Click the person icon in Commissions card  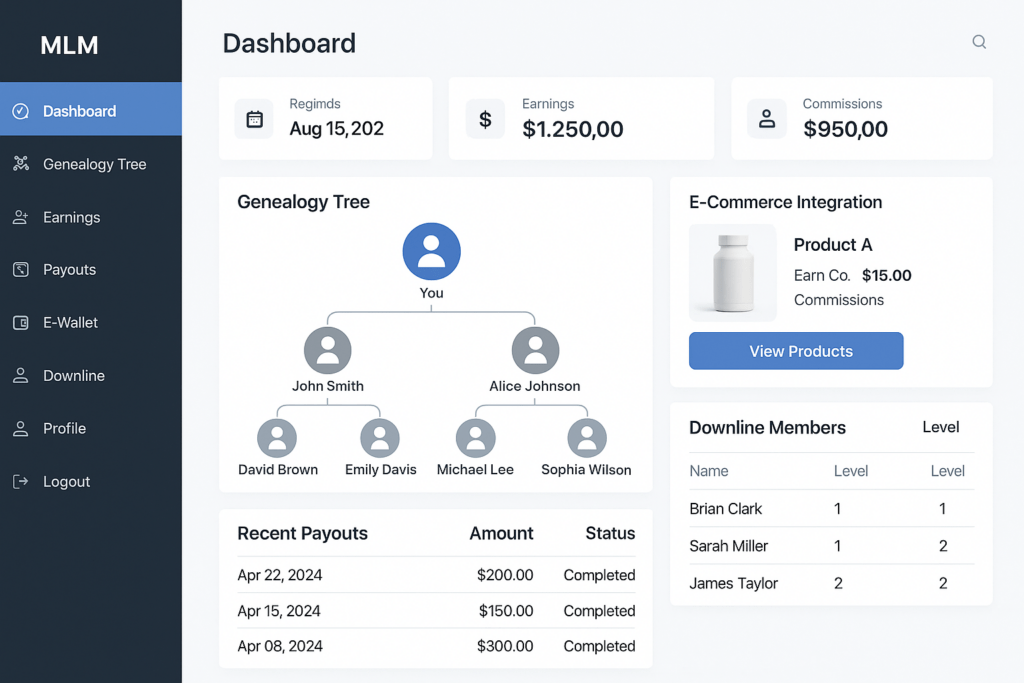click(767, 119)
